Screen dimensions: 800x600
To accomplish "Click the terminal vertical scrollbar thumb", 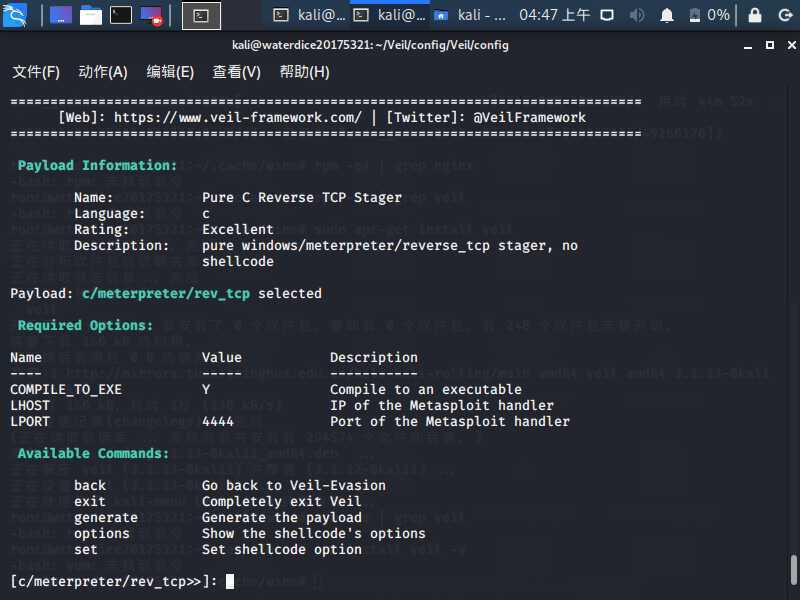I will point(794,569).
